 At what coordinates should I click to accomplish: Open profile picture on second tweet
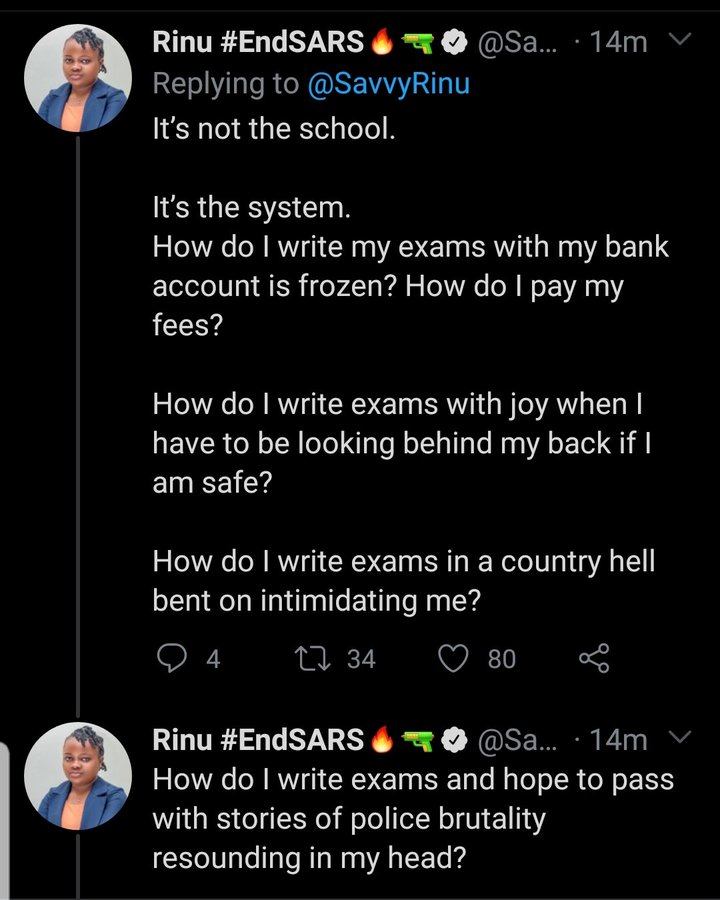click(78, 776)
